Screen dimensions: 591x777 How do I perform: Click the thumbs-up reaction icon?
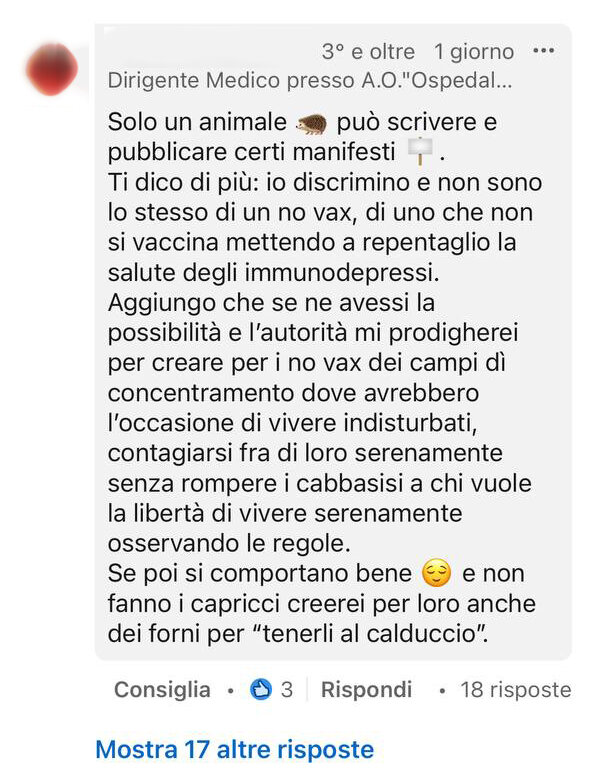[x=261, y=689]
